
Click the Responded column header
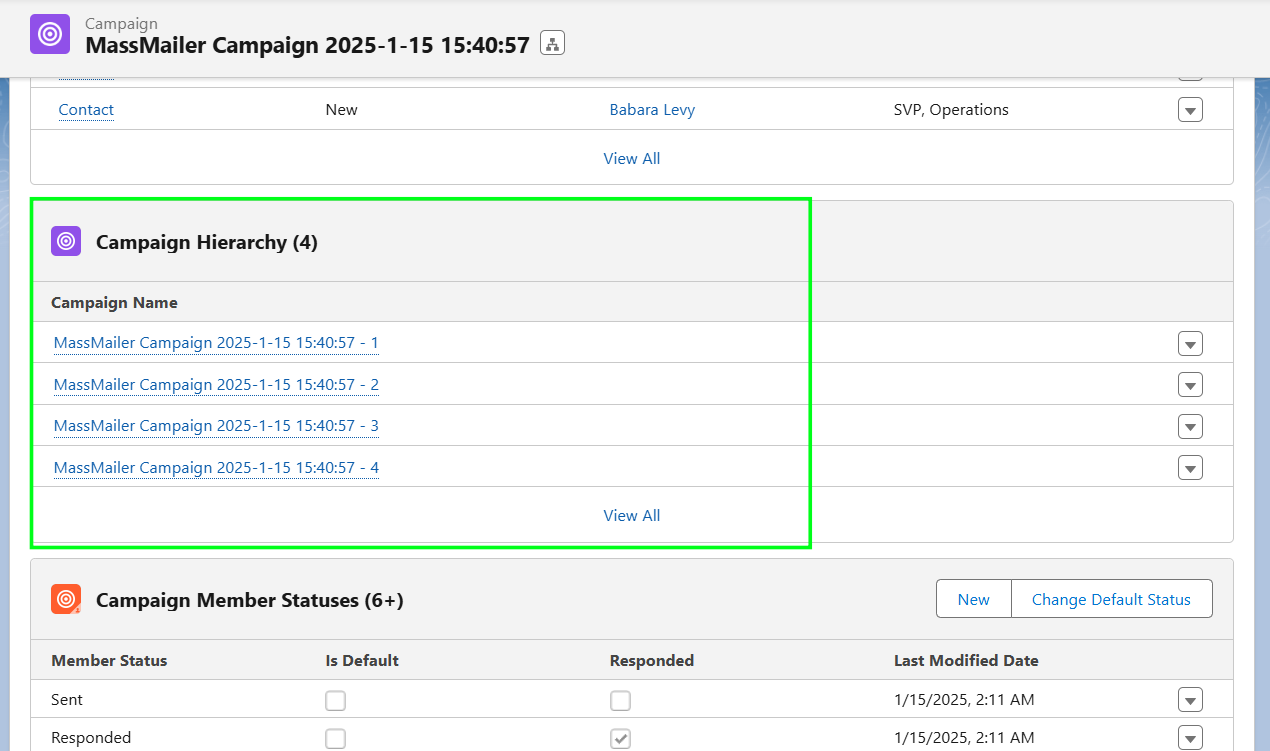pyautogui.click(x=652, y=660)
